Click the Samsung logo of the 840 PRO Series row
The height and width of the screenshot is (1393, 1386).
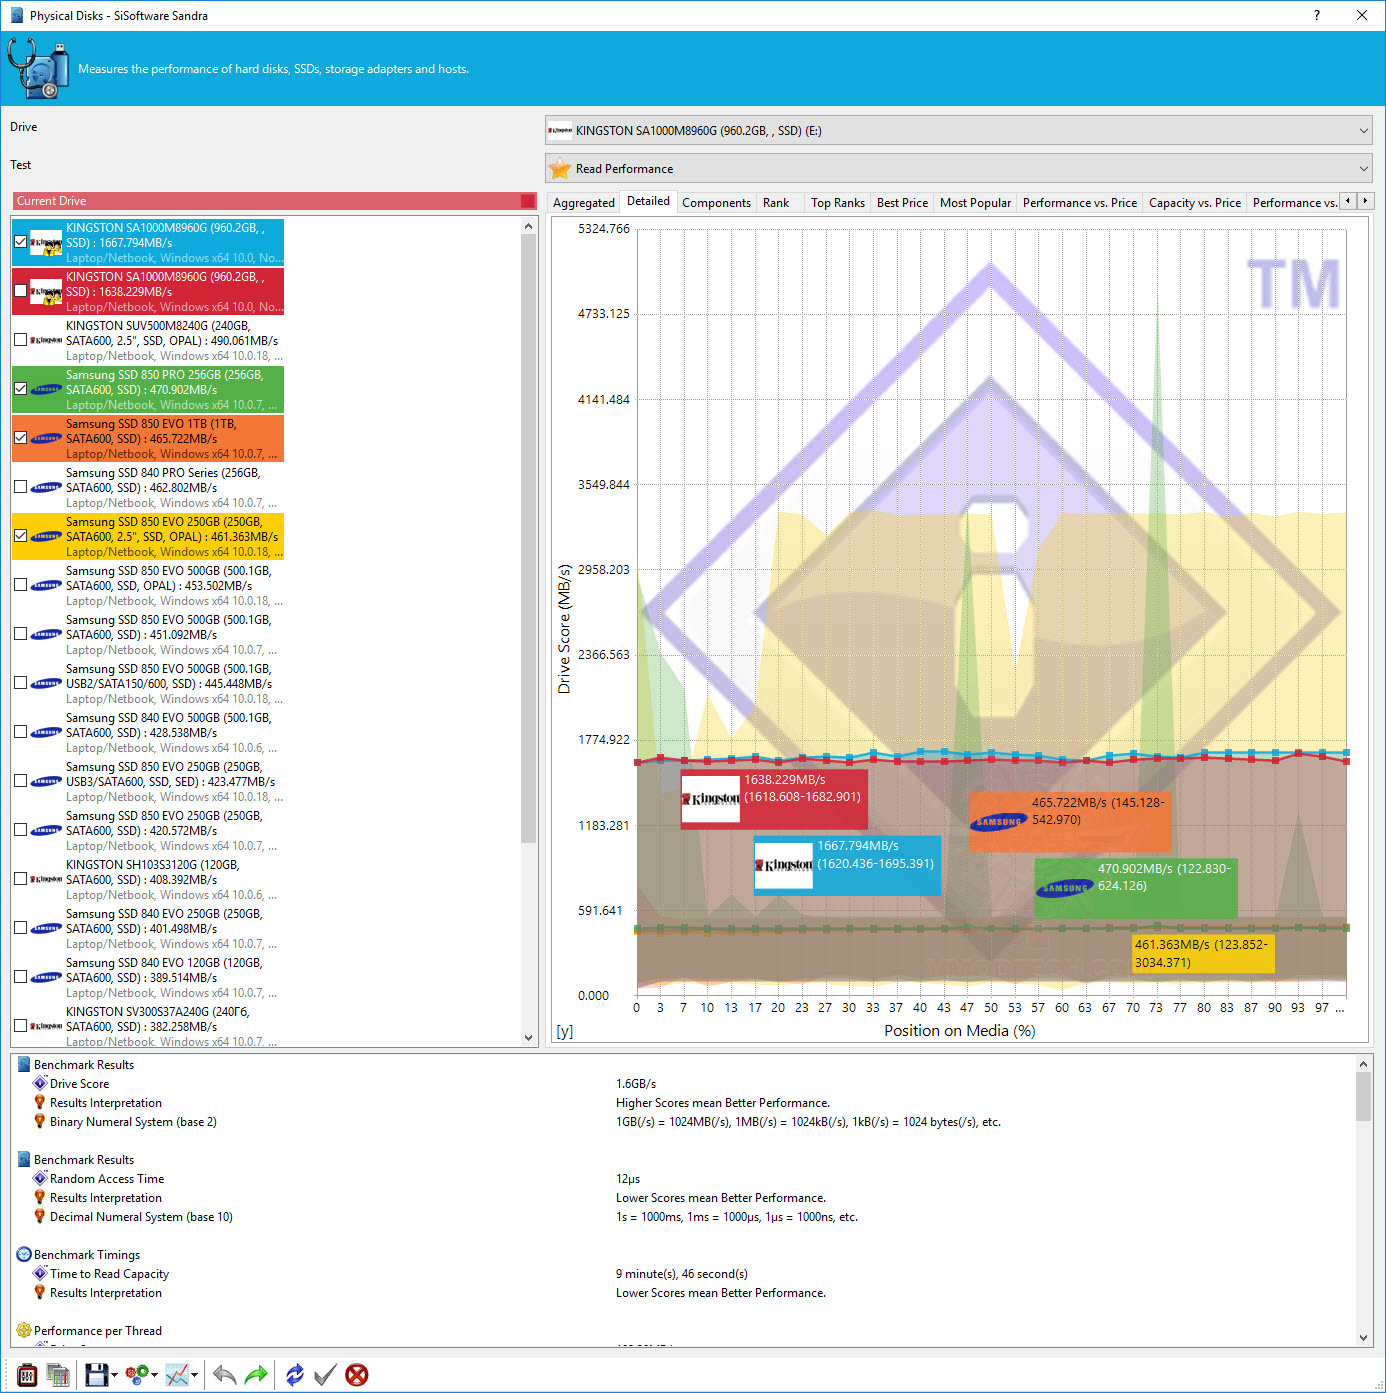point(47,488)
